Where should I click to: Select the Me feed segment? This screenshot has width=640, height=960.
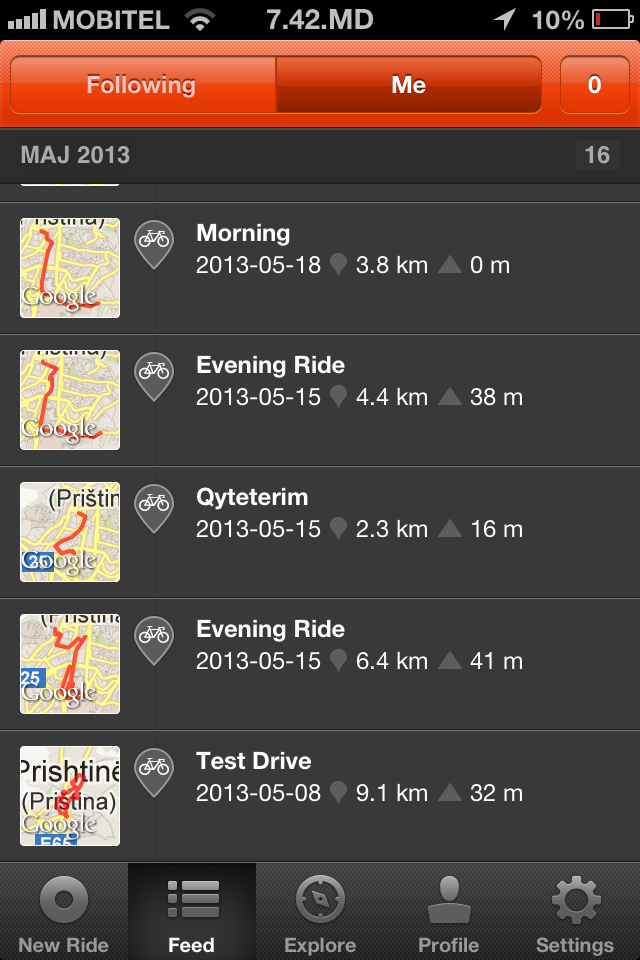point(408,85)
